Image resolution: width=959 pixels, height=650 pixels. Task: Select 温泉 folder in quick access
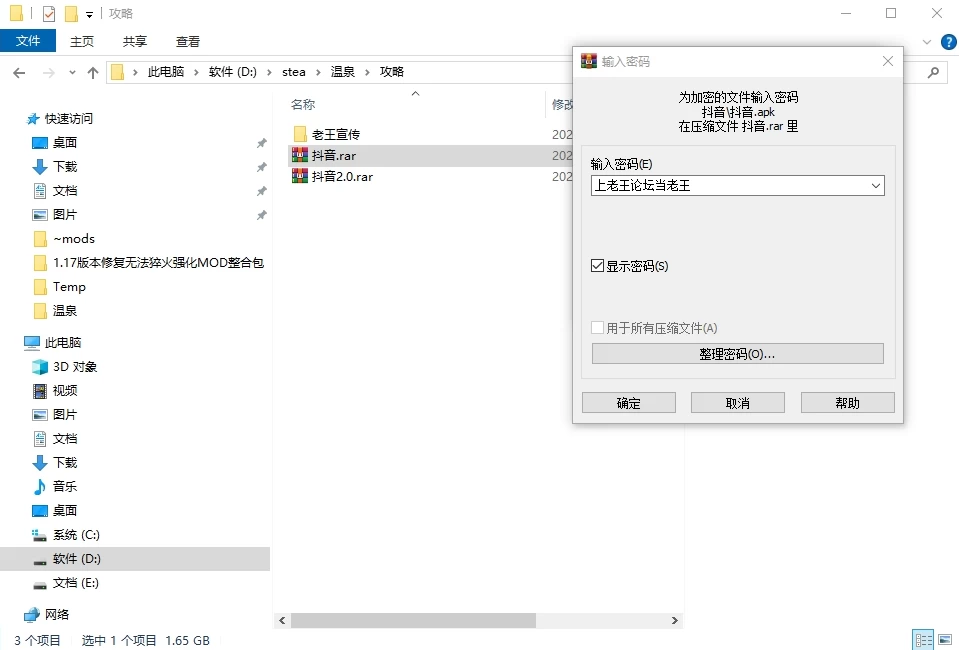65,311
